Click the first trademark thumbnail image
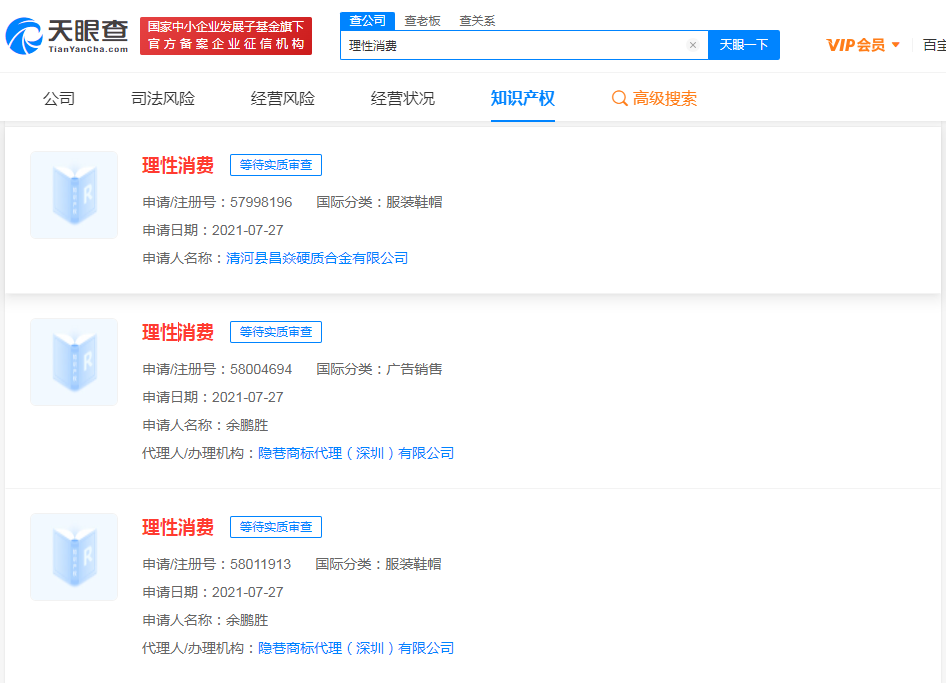The image size is (946, 683). [74, 195]
